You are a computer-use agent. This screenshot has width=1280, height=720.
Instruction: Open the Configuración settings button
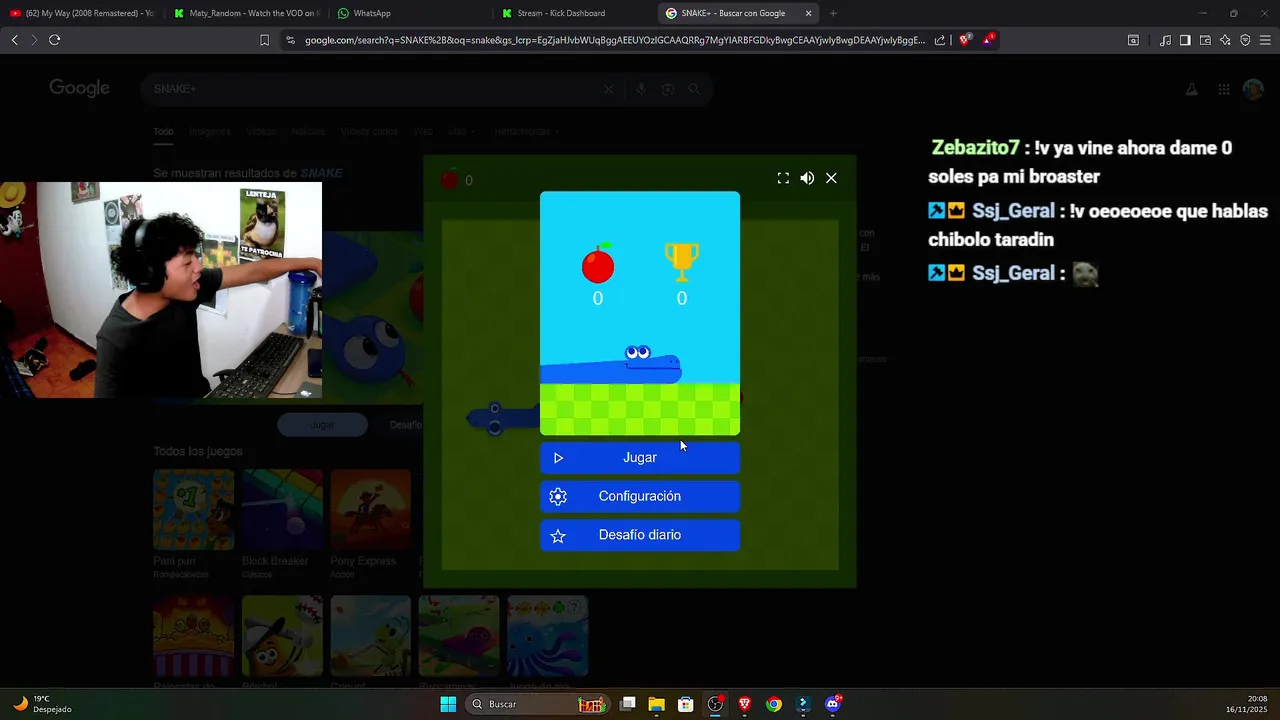(x=640, y=496)
